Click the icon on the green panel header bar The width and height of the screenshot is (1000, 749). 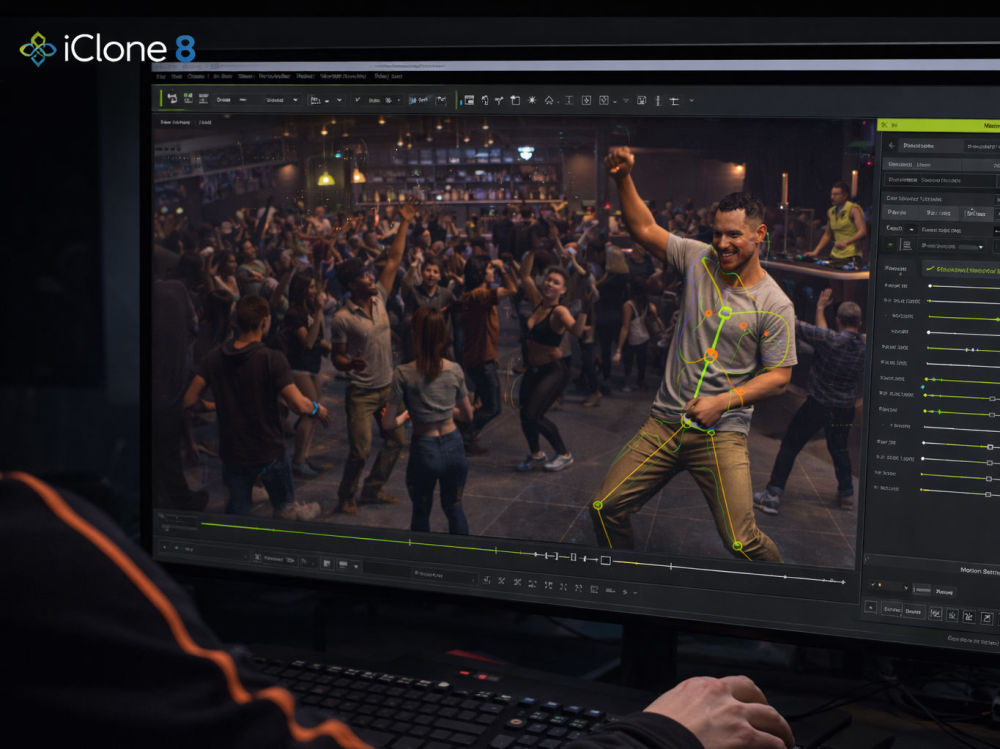tap(885, 125)
